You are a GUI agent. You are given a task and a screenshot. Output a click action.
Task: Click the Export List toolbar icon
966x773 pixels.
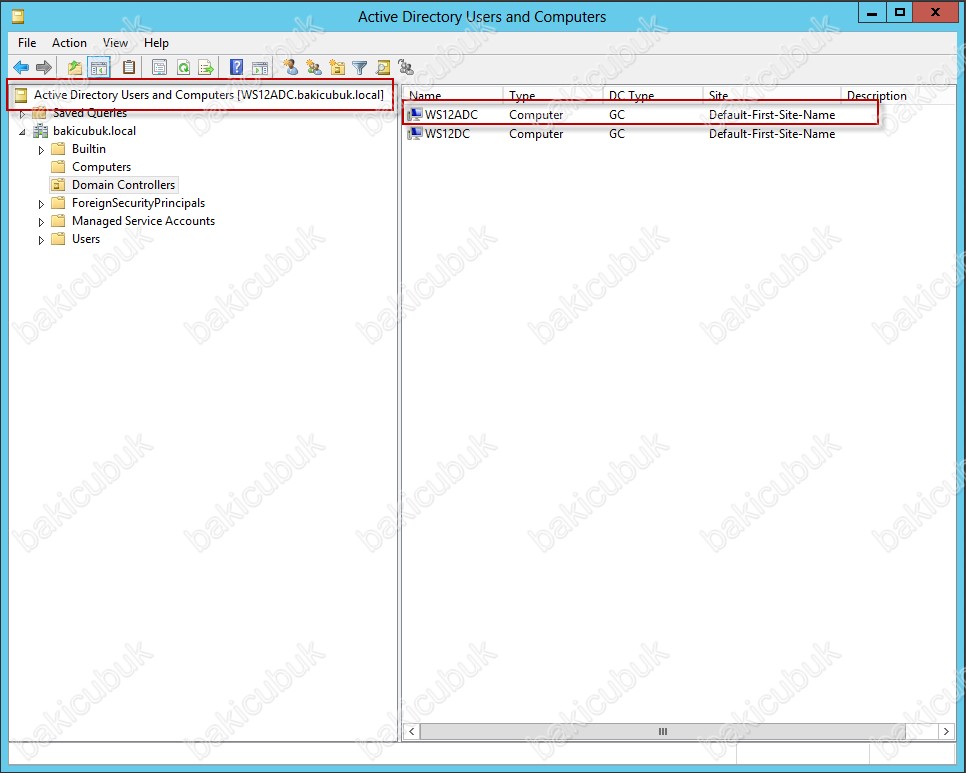(206, 67)
